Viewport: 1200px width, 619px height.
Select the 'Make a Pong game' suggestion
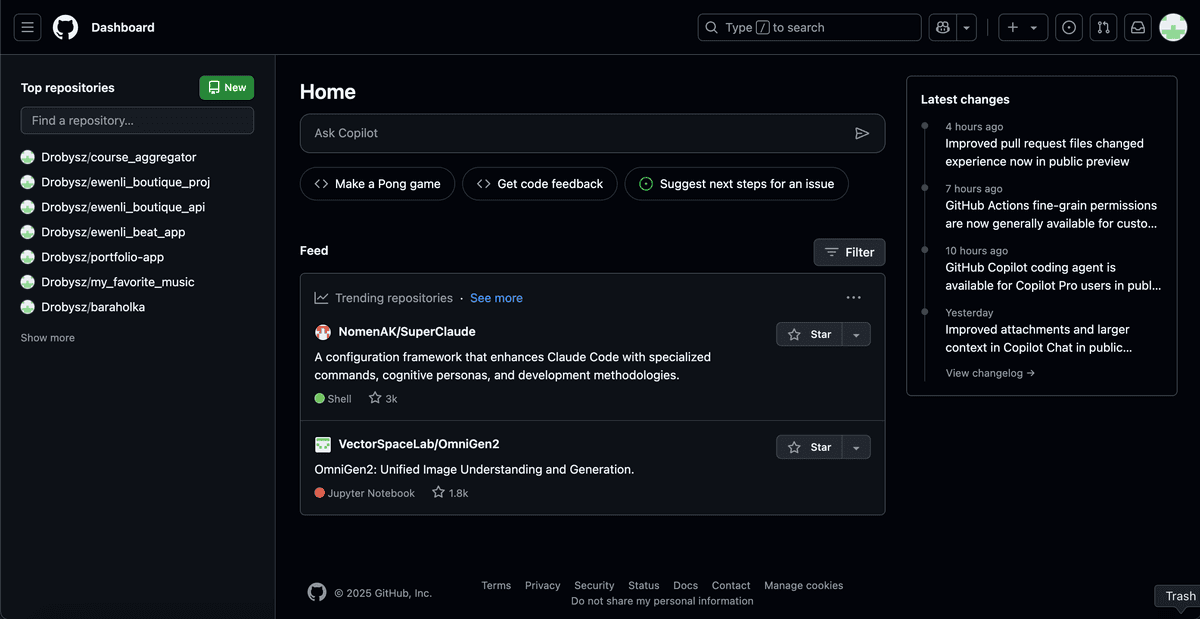(378, 184)
